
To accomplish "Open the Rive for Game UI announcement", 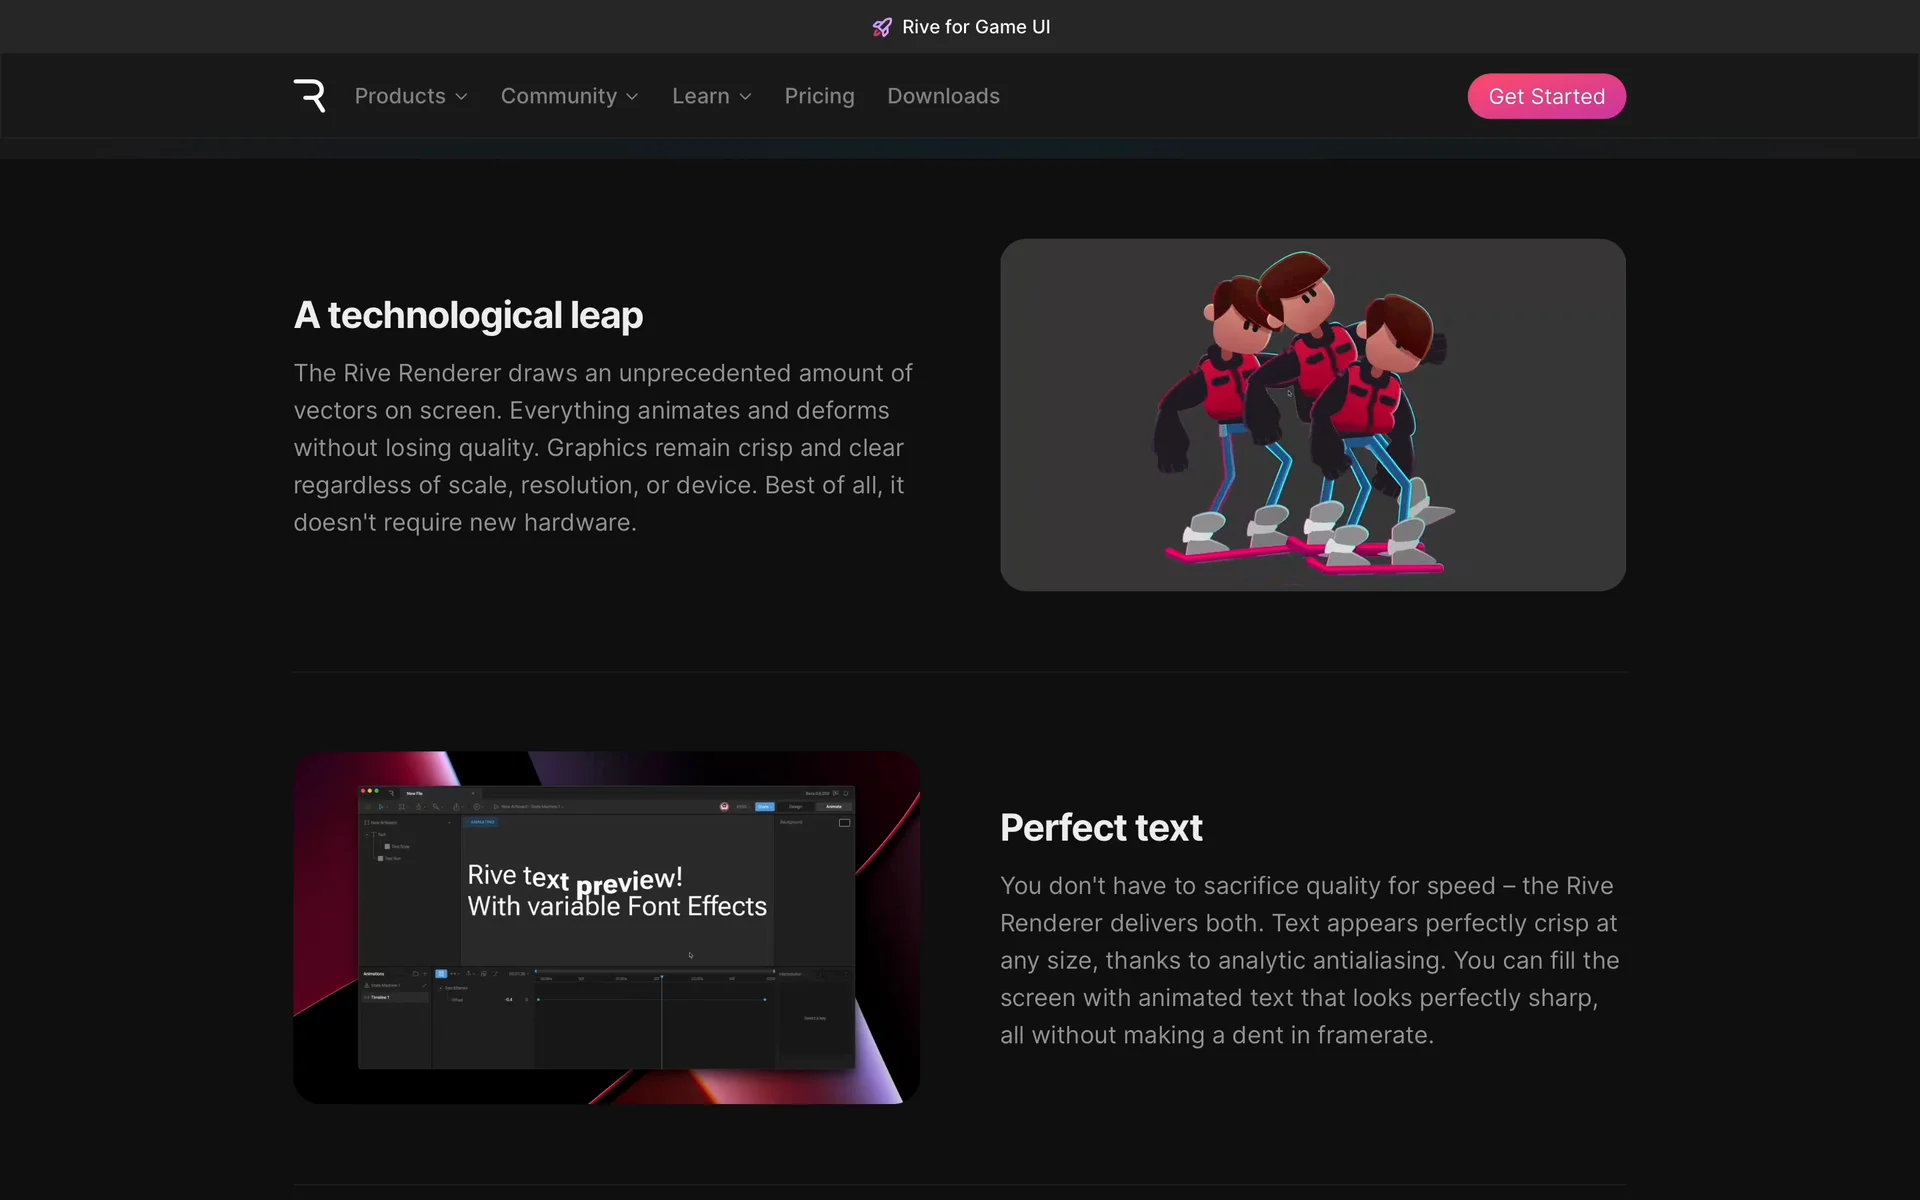I will pyautogui.click(x=975, y=27).
